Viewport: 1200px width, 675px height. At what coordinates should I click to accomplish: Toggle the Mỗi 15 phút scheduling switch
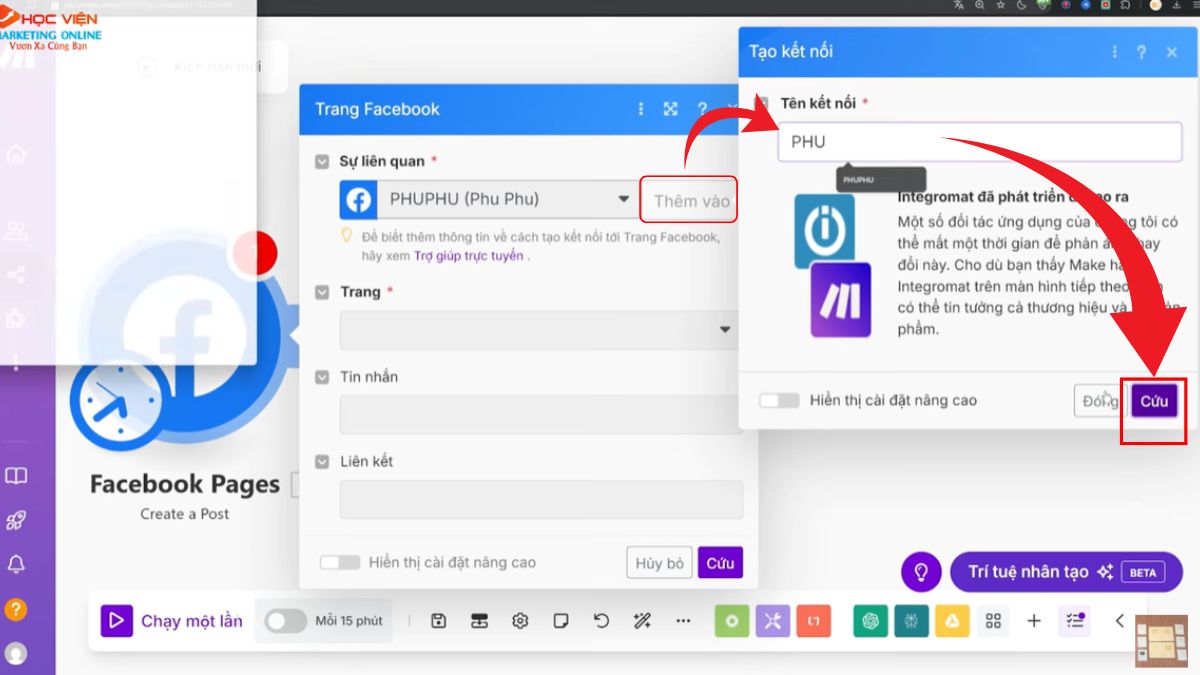click(285, 621)
